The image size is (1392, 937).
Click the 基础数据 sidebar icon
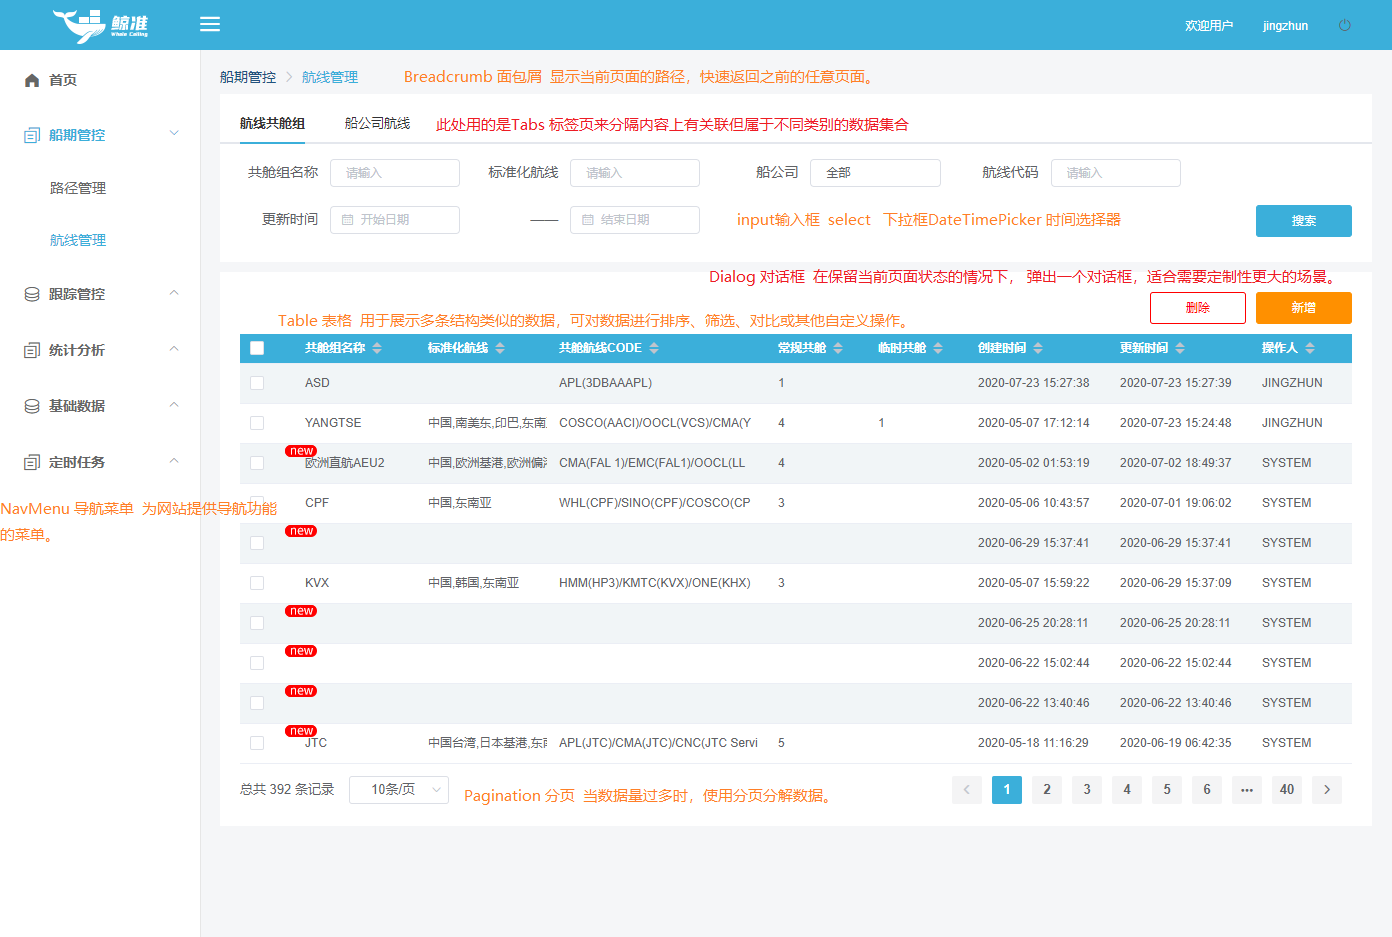click(32, 405)
